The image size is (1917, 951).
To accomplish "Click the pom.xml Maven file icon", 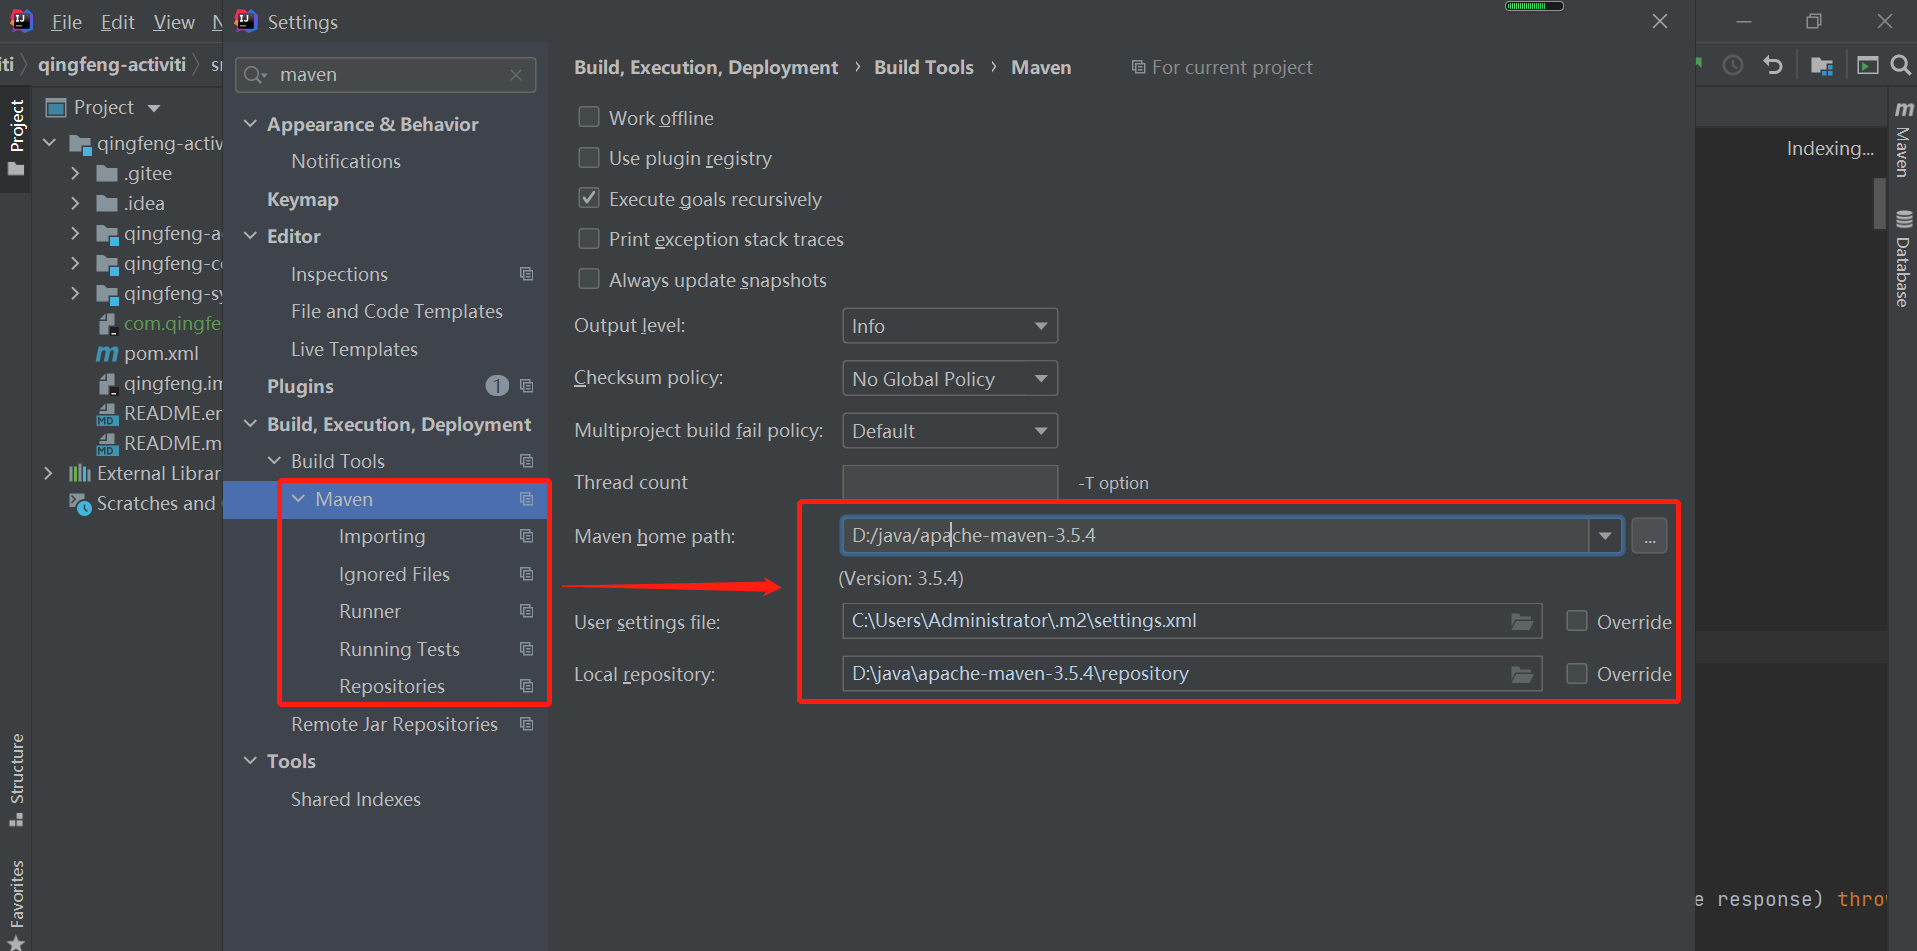I will point(107,354).
